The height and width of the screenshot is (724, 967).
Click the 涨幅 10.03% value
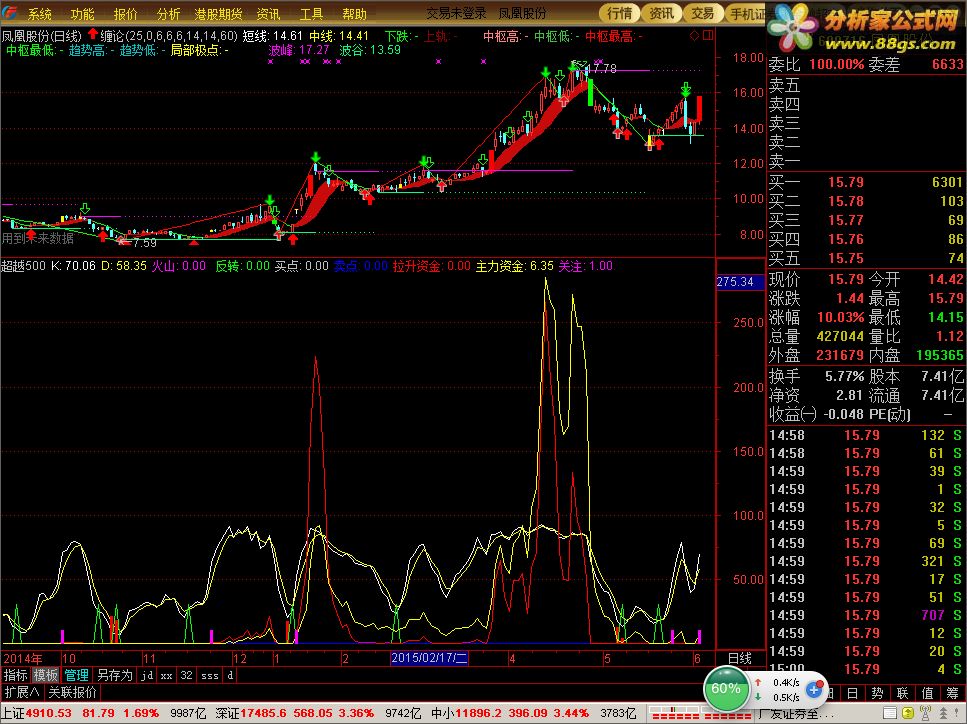click(x=841, y=318)
